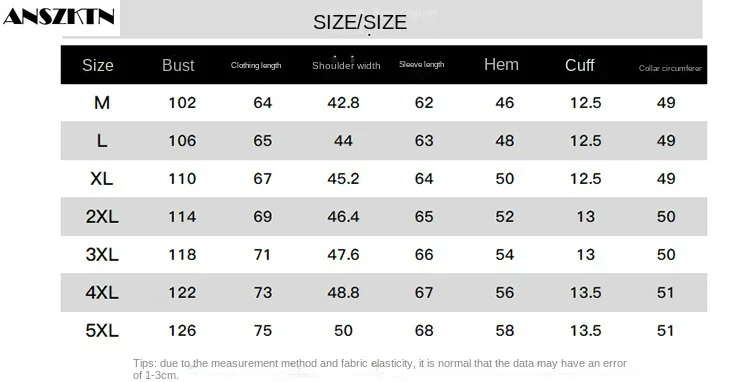Select the Bust column header
The height and width of the screenshot is (382, 750).
[x=178, y=65]
